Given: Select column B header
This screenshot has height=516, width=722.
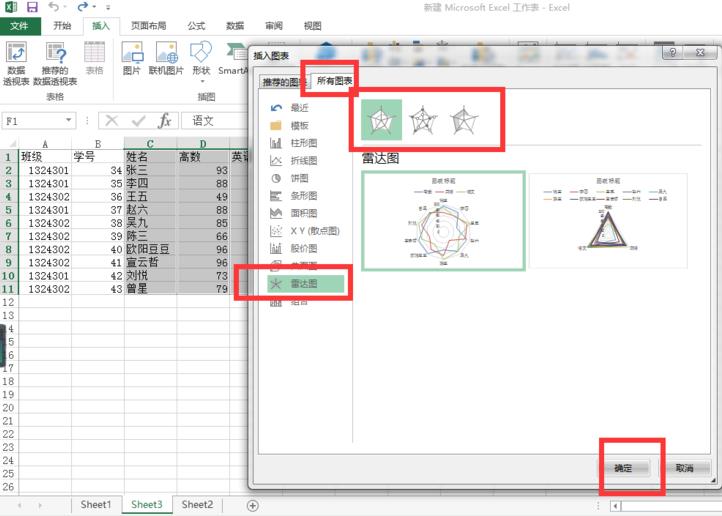Looking at the screenshot, I should [x=98, y=144].
